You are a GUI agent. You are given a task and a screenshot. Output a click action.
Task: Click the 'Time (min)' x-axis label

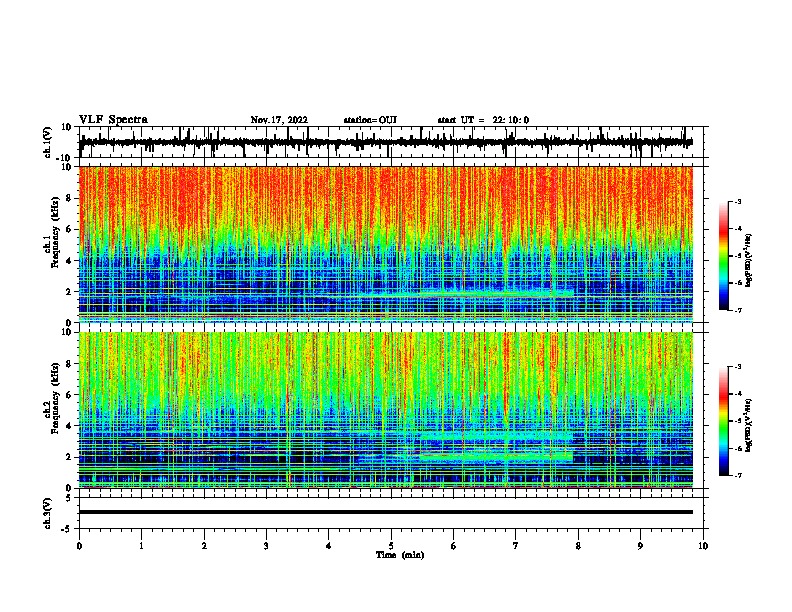pos(400,555)
